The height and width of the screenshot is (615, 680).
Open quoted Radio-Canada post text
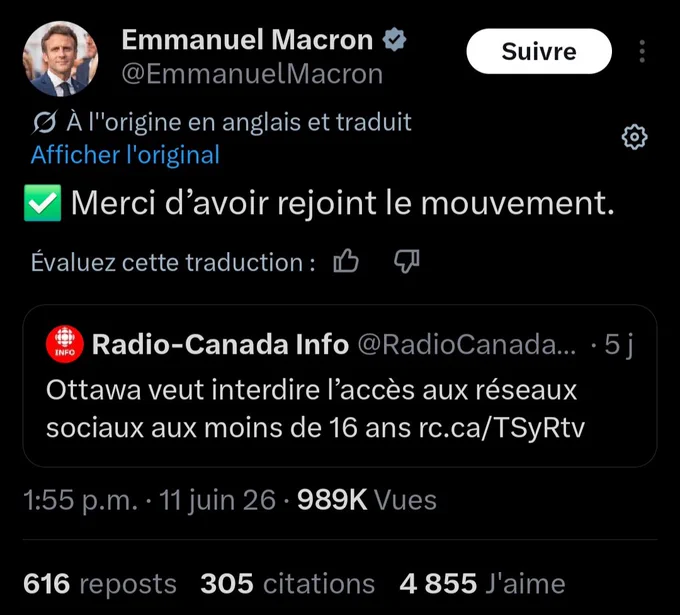(316, 409)
